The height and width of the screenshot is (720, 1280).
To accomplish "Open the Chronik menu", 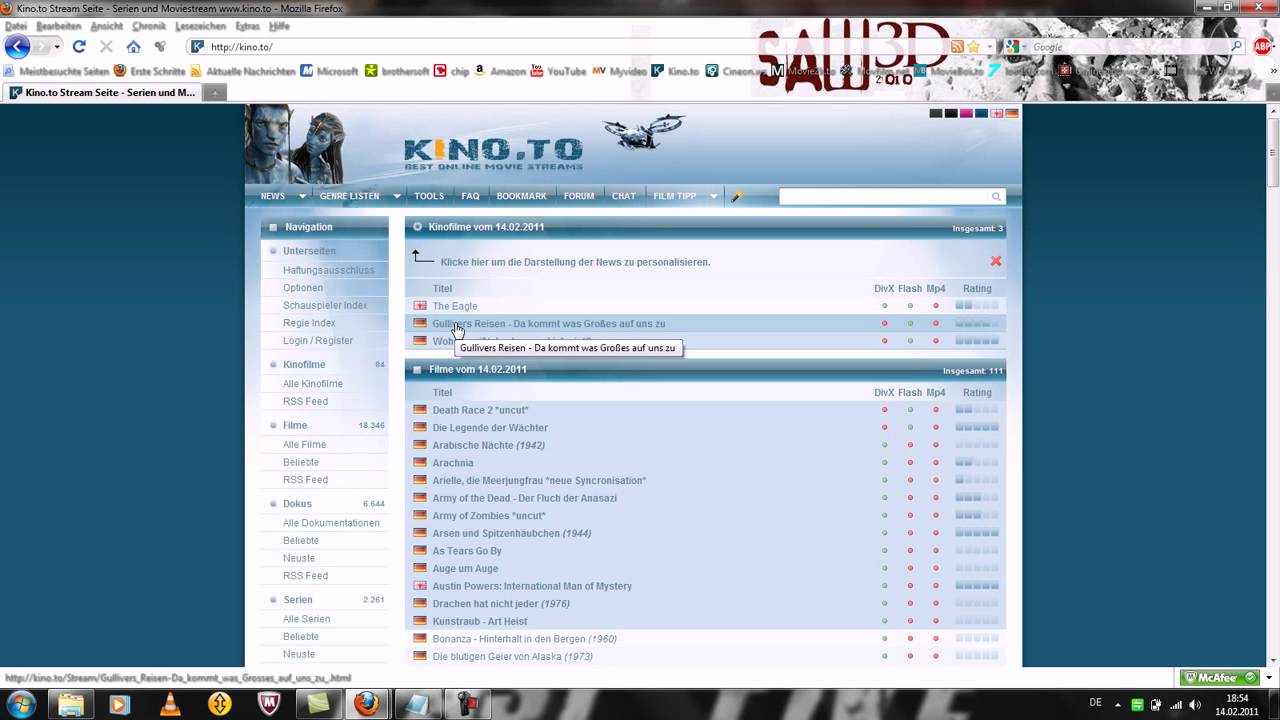I will (149, 26).
